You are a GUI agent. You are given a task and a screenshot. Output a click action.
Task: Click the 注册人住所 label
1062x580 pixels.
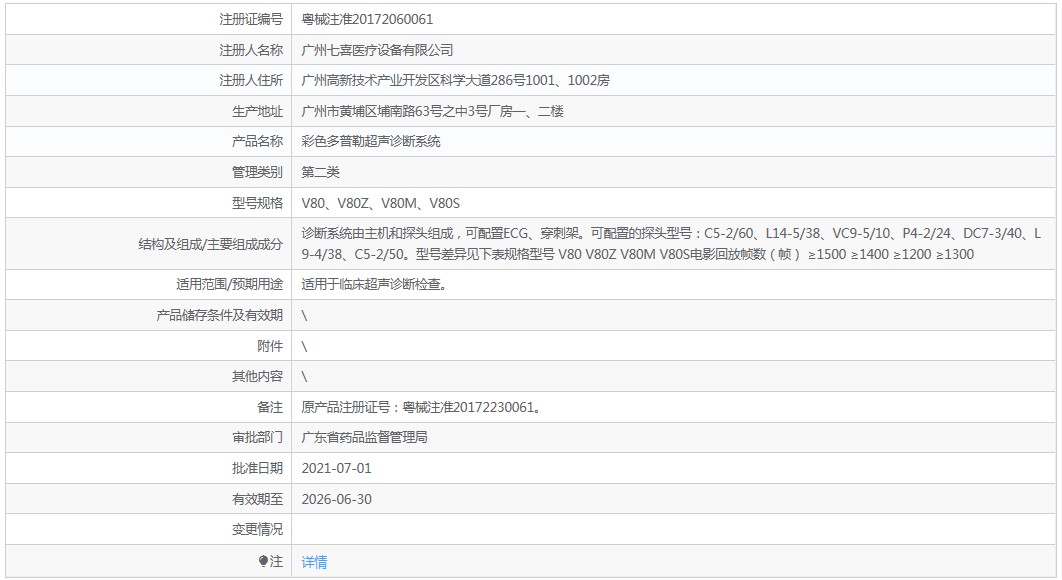click(251, 80)
